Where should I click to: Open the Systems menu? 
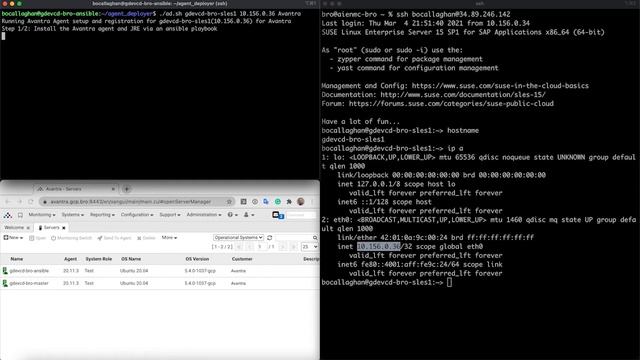pyautogui.click(x=72, y=215)
